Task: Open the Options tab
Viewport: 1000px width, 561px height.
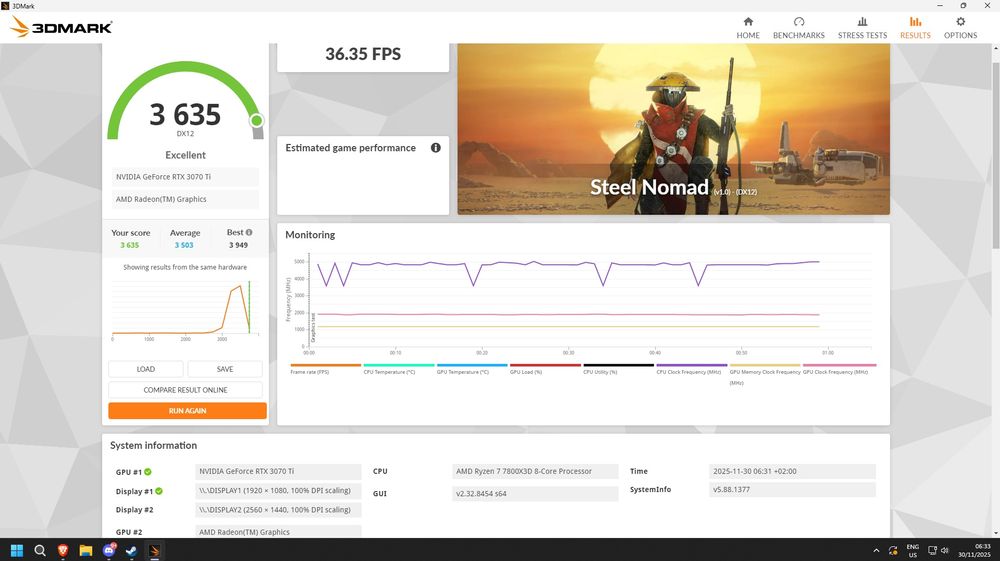Action: click(960, 28)
